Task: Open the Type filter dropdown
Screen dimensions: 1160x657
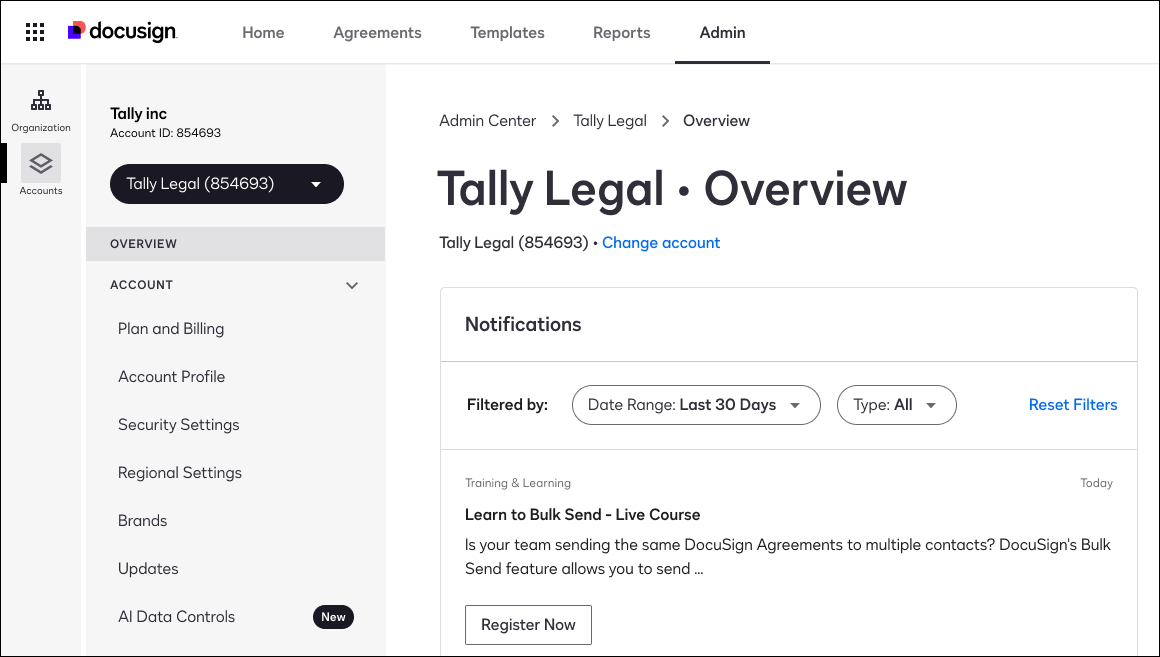Action: point(896,405)
